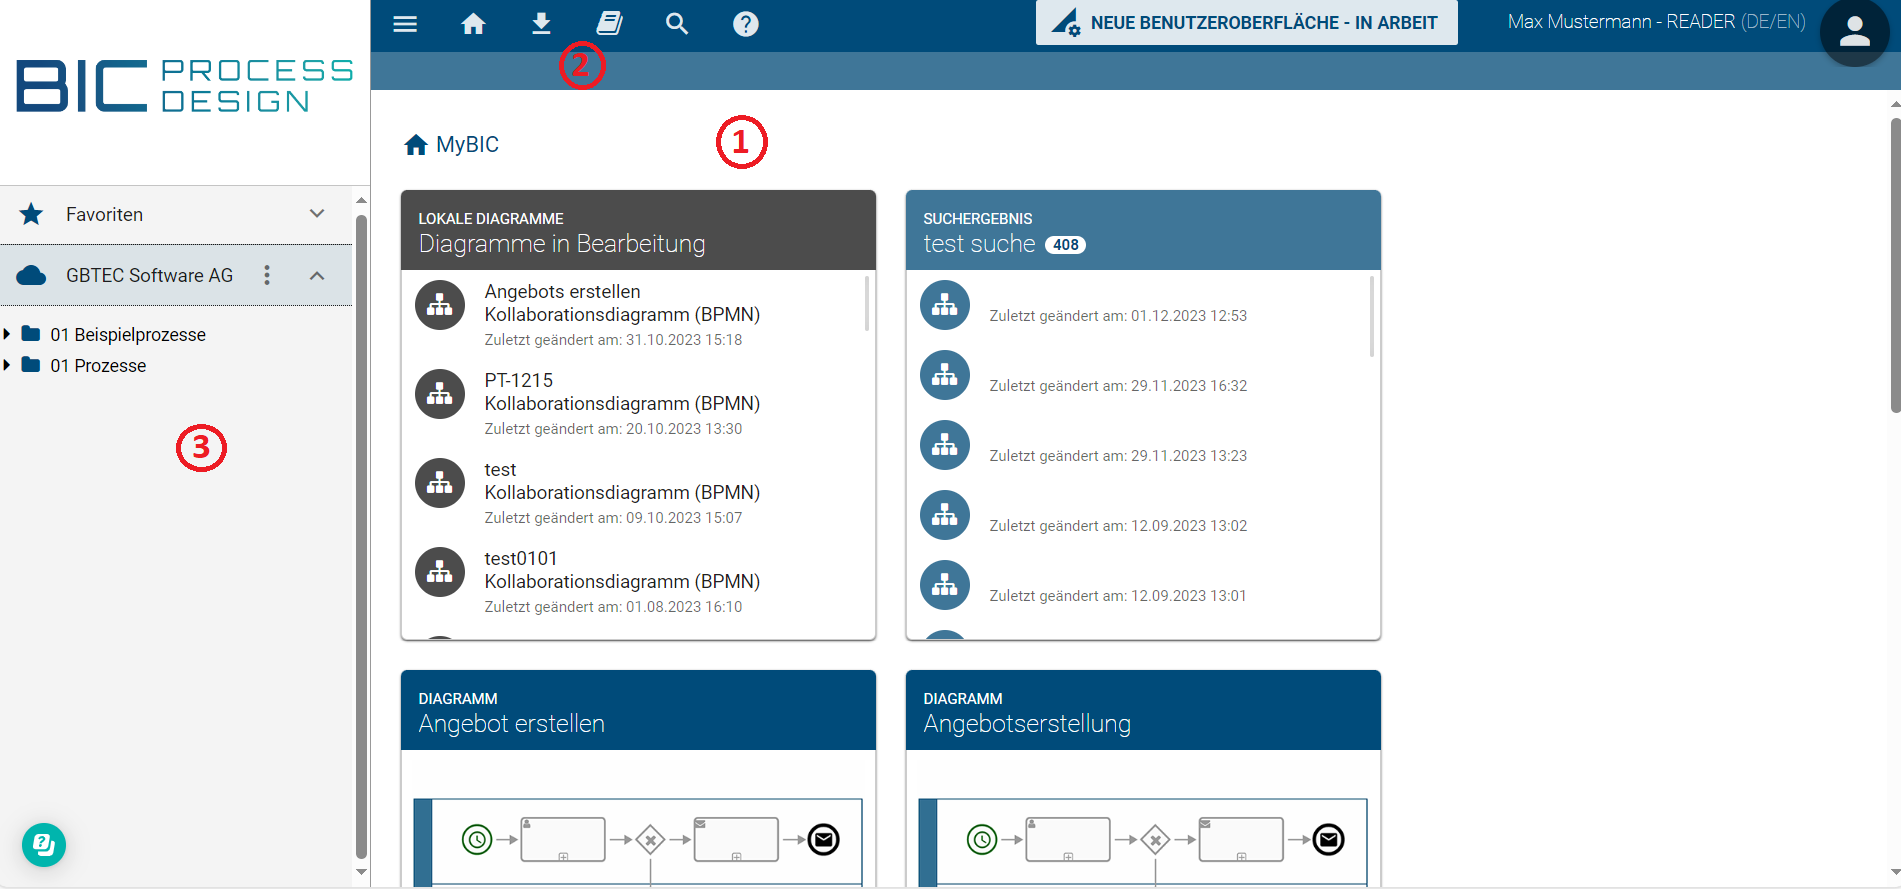1901x889 pixels.
Task: Expand the 01 Beispielprozesse folder arrow
Action: point(8,334)
